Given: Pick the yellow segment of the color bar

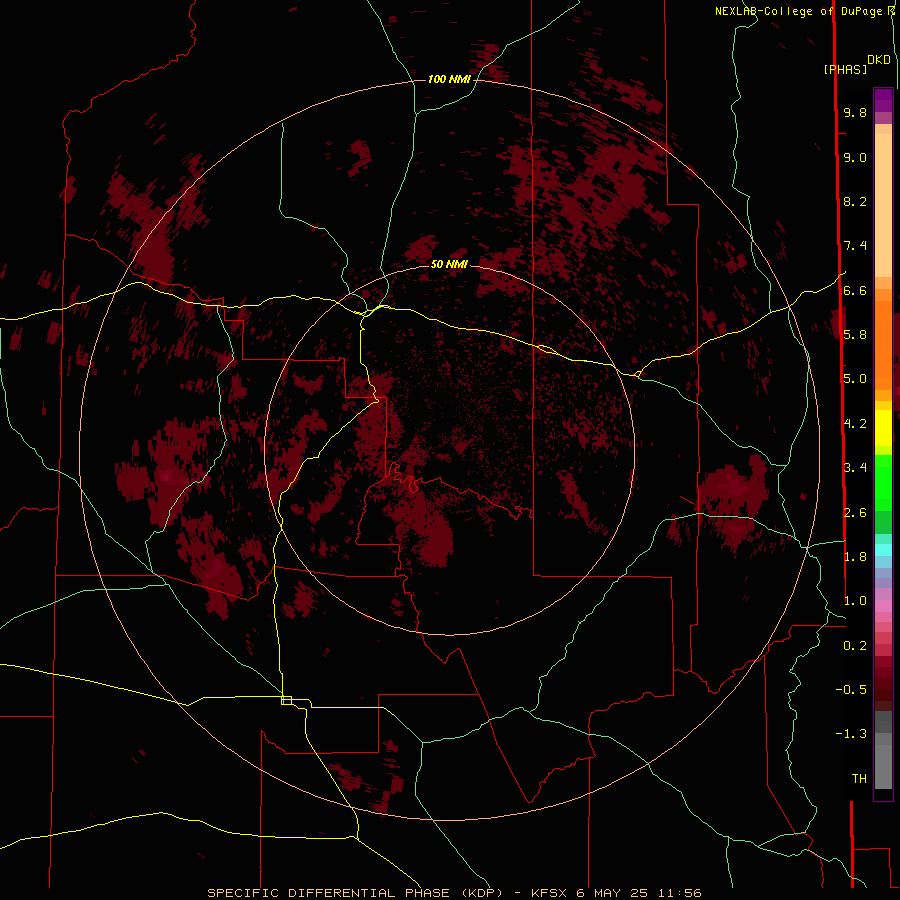Looking at the screenshot, I should click(883, 428).
